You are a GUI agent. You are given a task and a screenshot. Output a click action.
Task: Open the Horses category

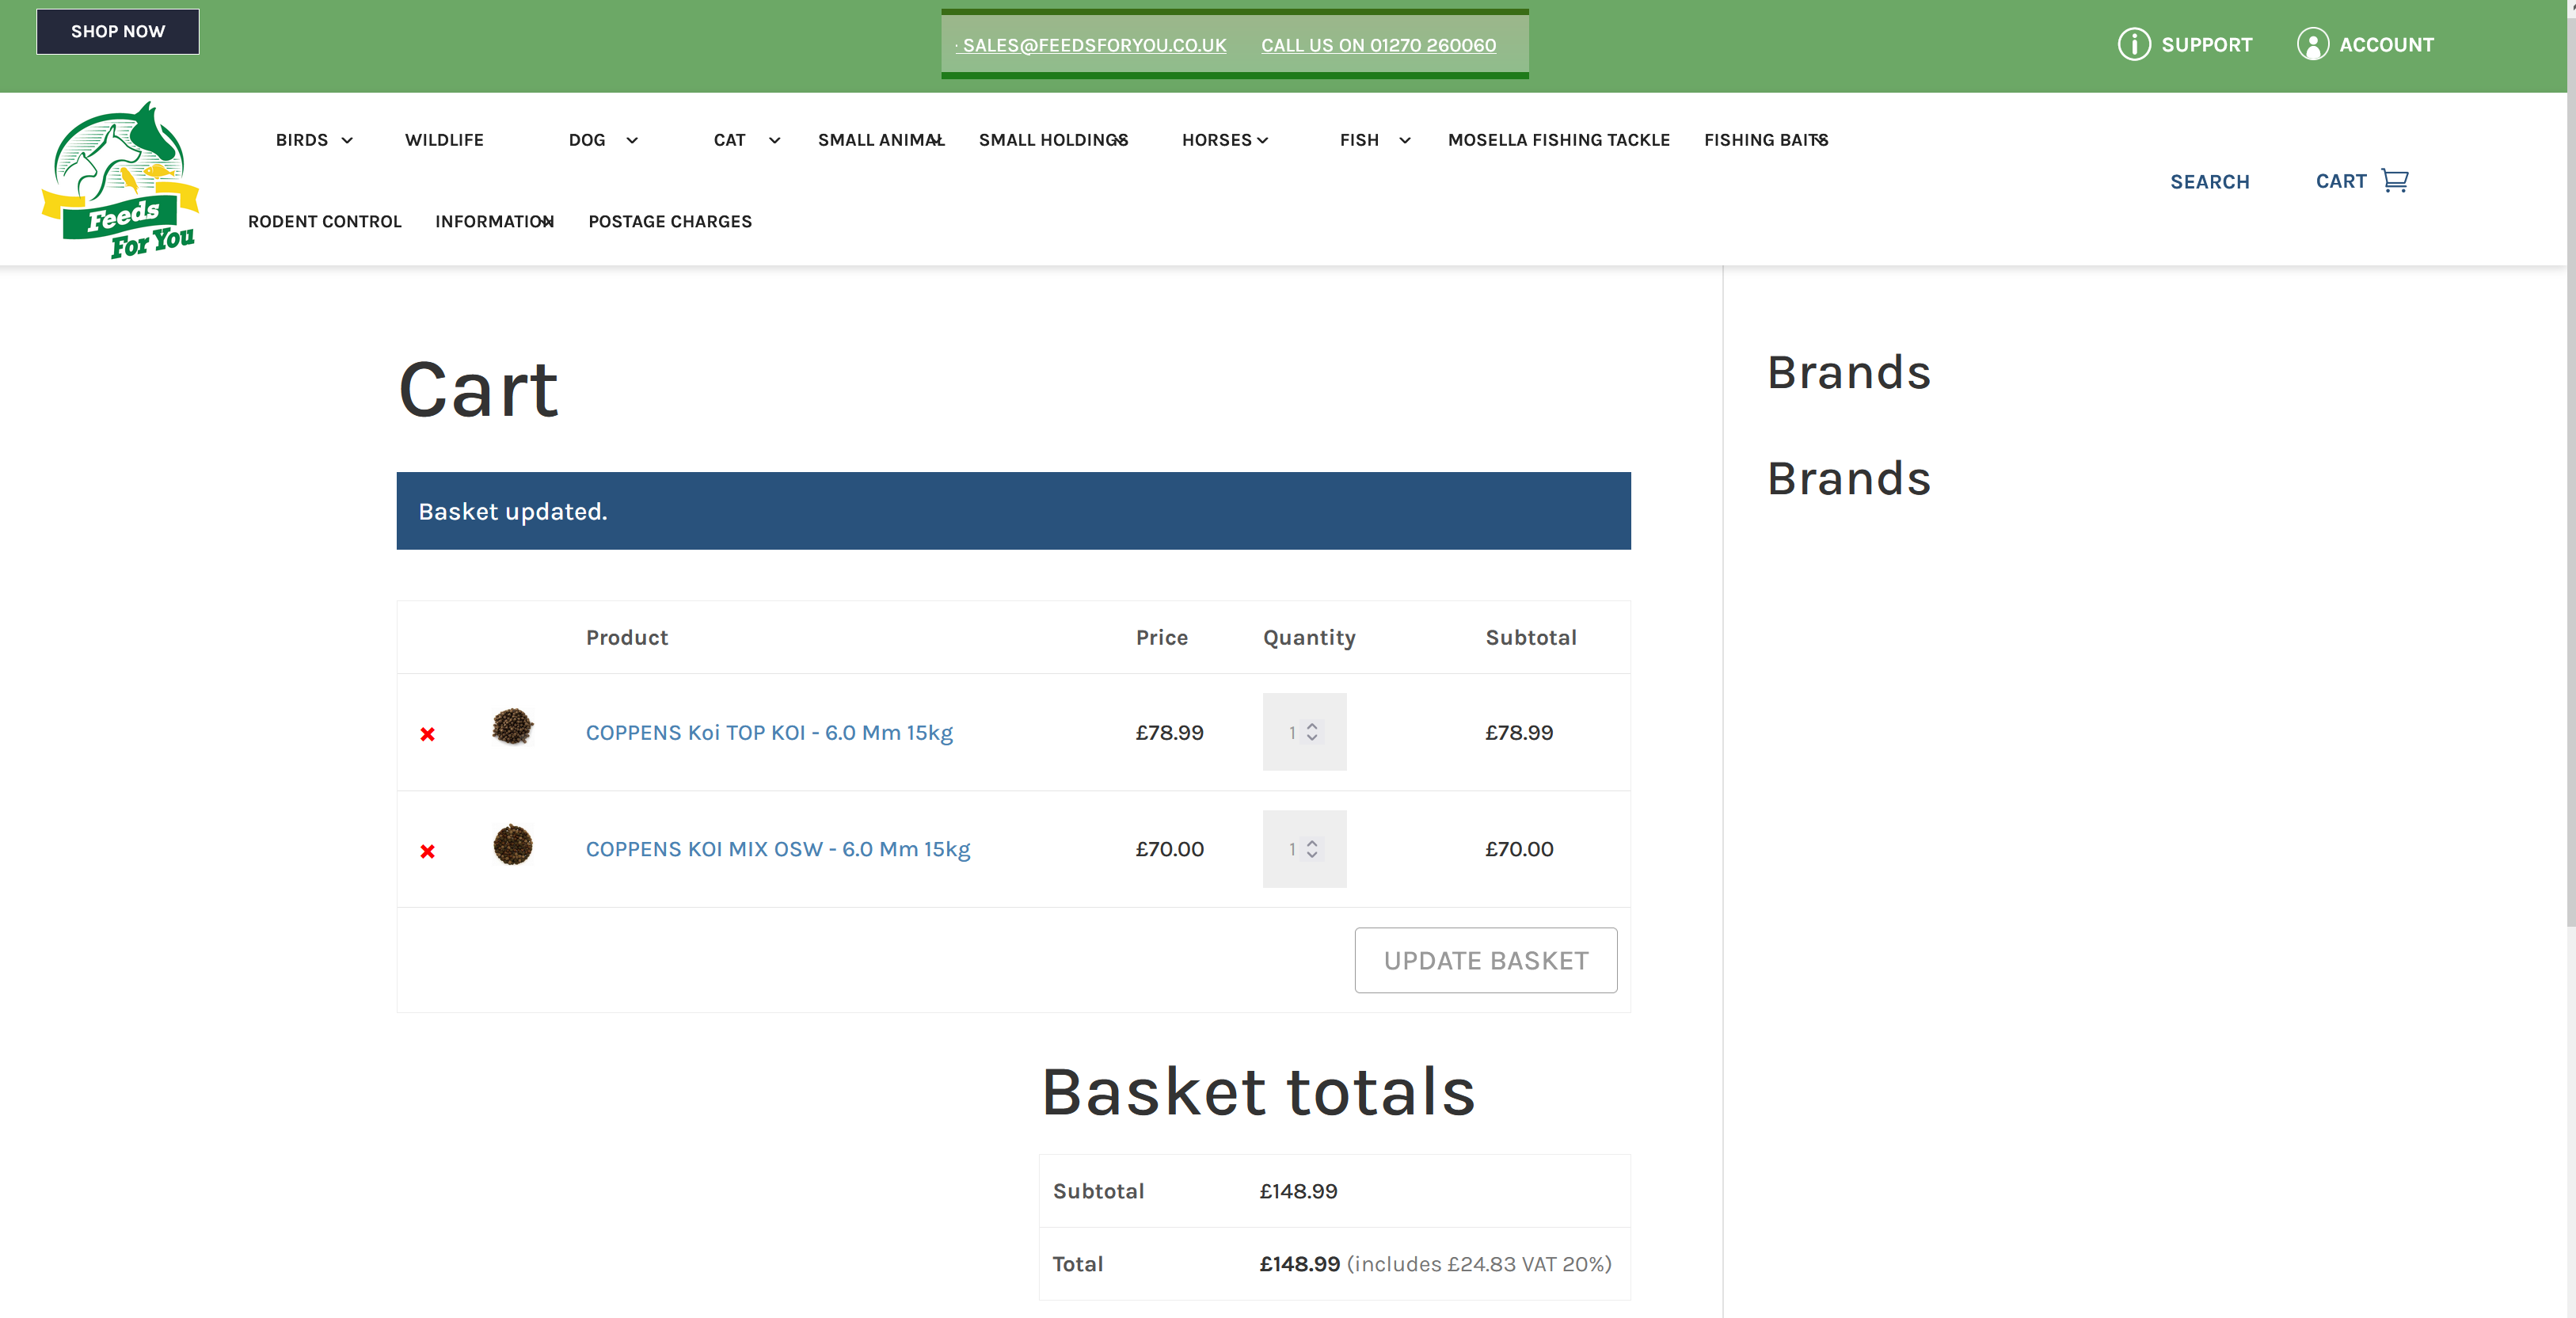click(1216, 140)
